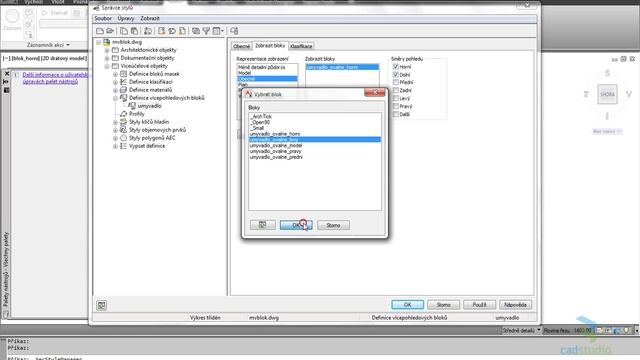This screenshot has width=640, height=360.
Task: Click the Filter Style Type funnel icon
Action: click(206, 31)
